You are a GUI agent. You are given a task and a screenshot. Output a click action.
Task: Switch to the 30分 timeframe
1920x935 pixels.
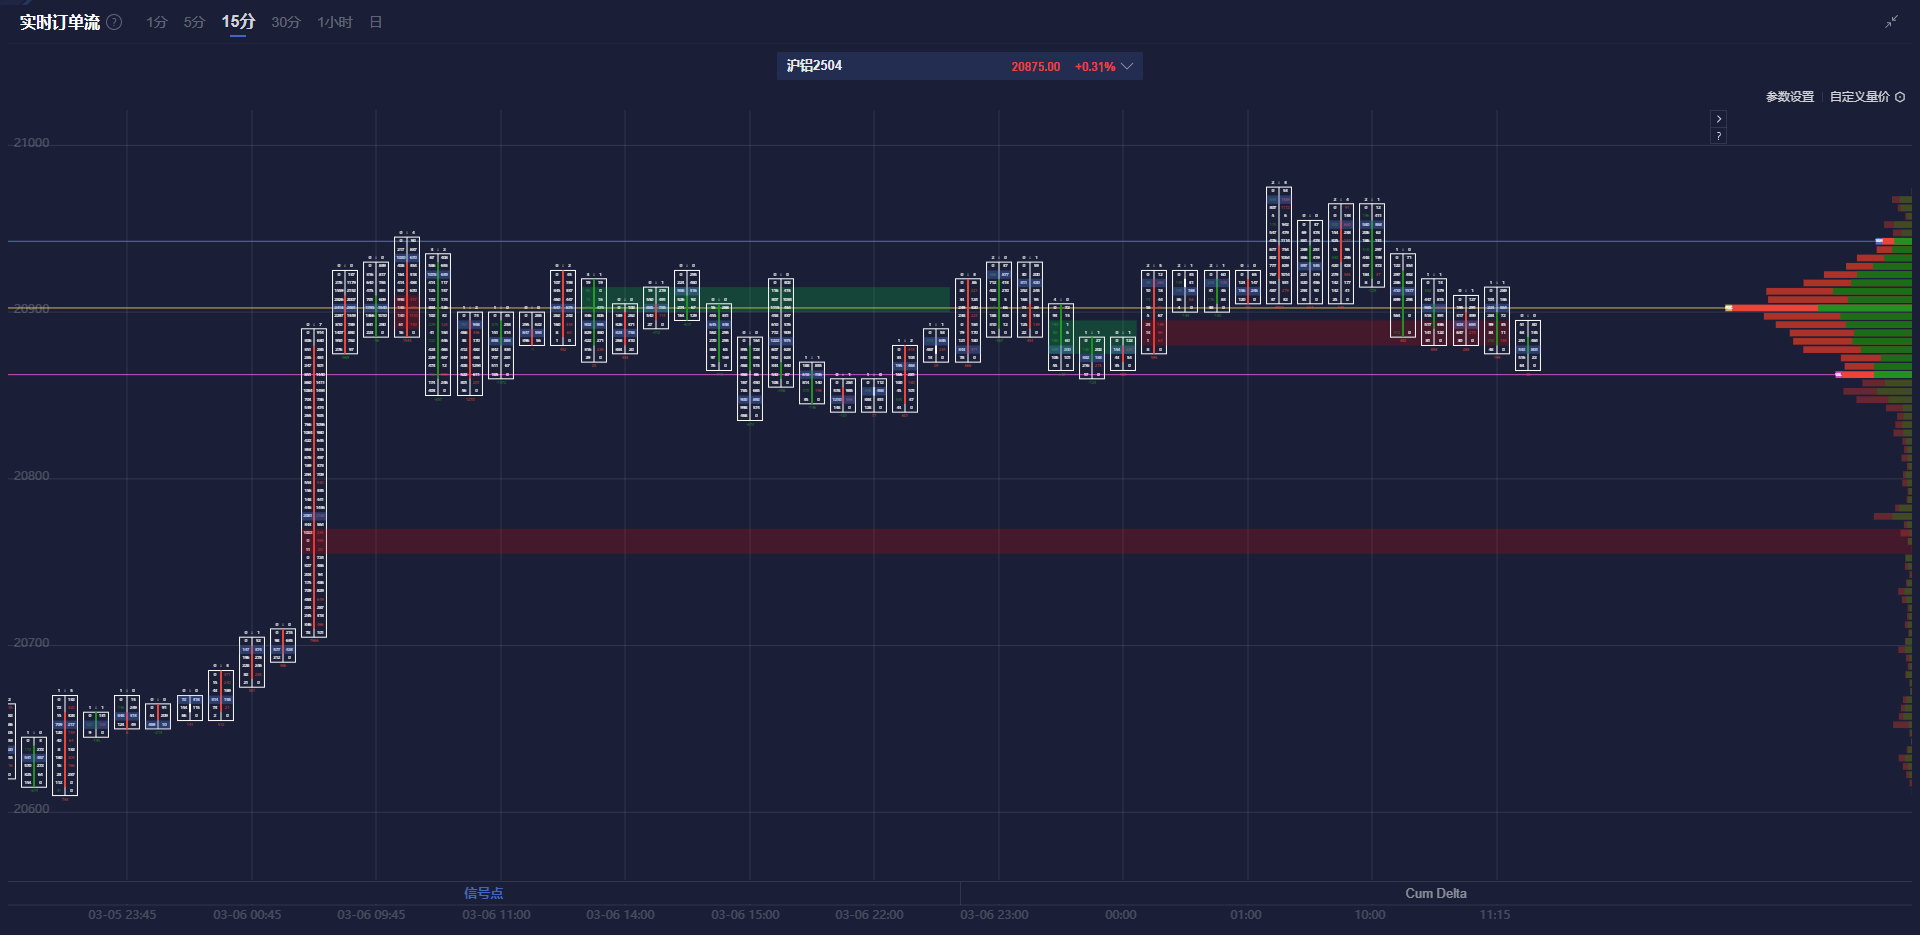(286, 22)
